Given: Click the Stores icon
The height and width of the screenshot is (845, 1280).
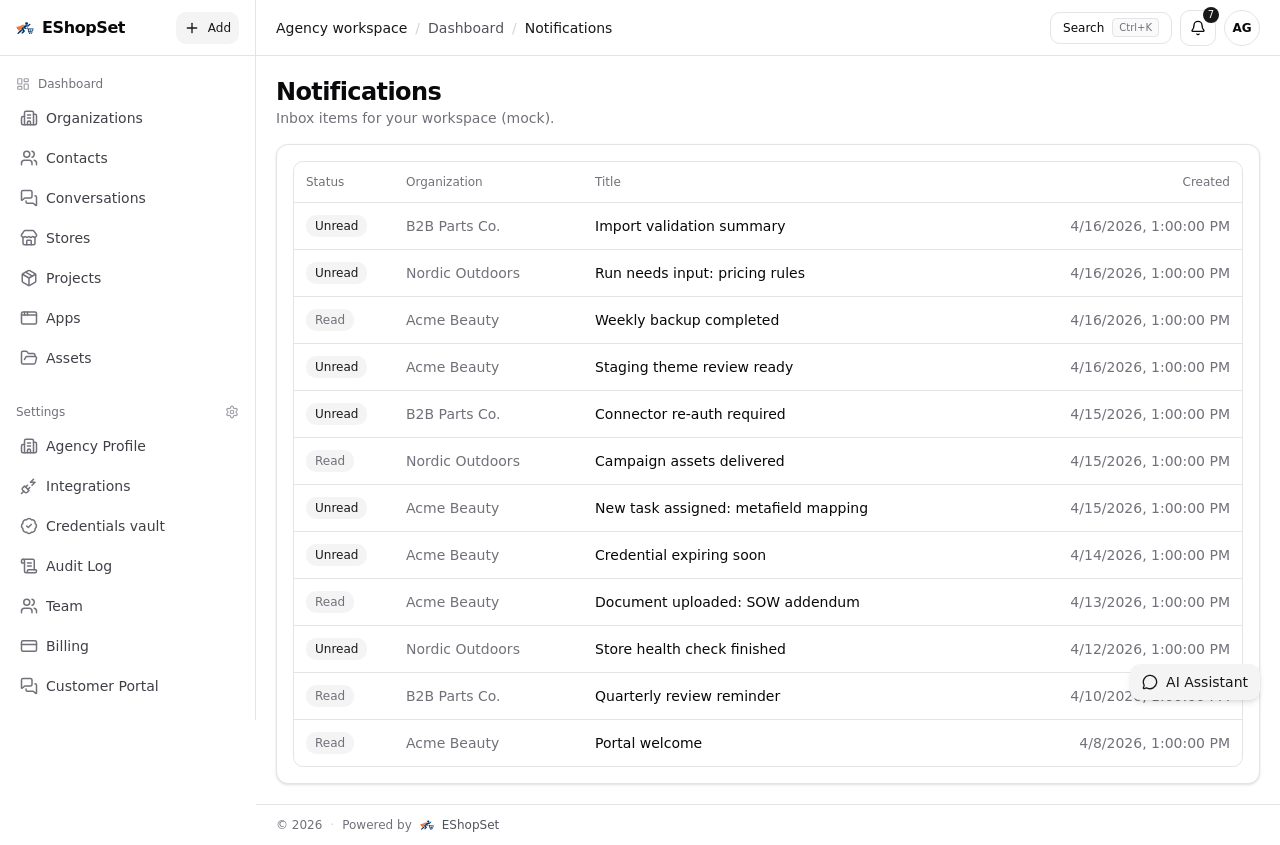Looking at the screenshot, I should coord(29,238).
